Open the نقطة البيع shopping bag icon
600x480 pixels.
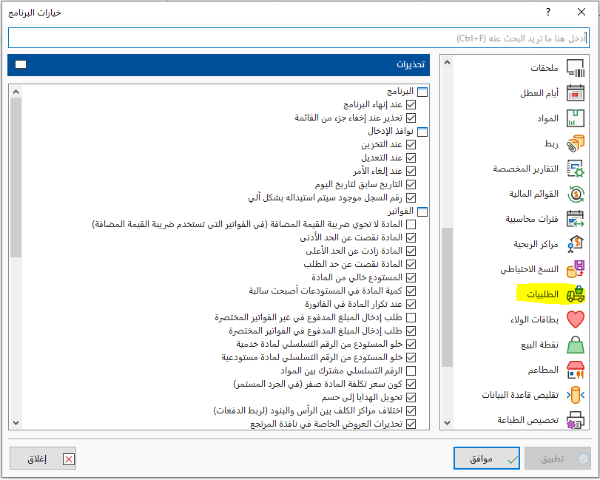coord(576,345)
